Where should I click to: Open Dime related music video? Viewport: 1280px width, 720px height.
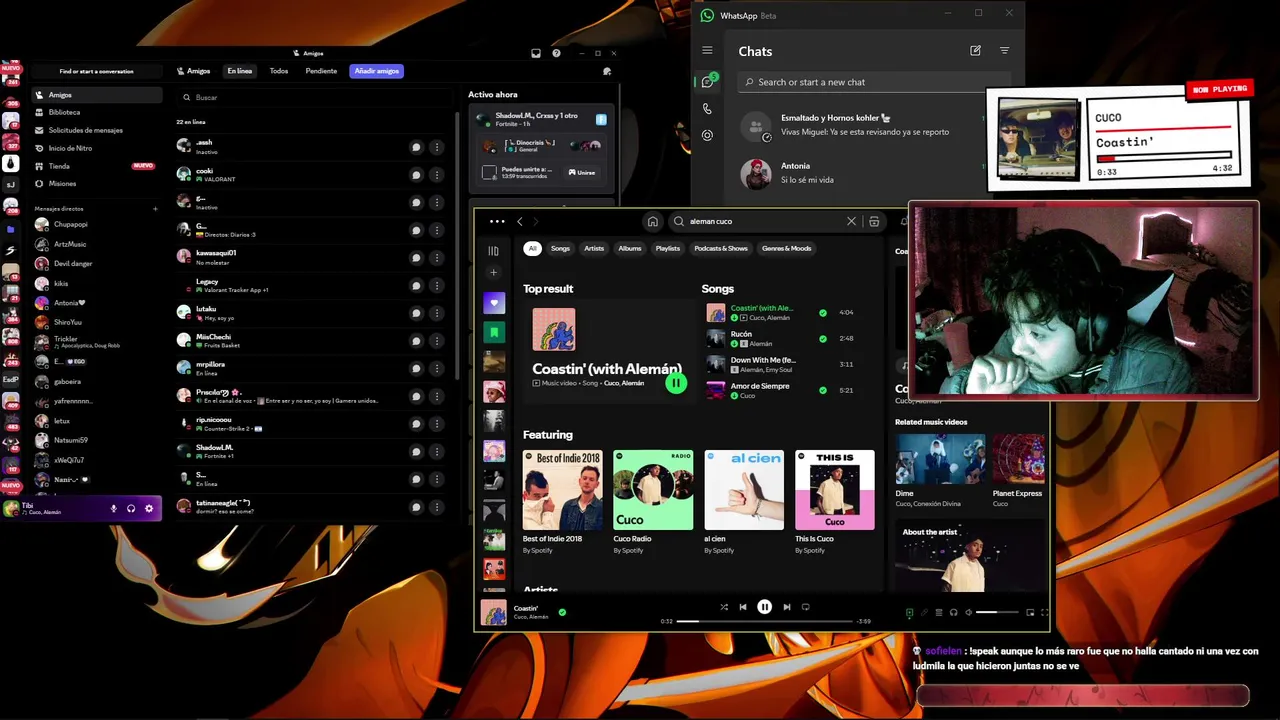940,470
